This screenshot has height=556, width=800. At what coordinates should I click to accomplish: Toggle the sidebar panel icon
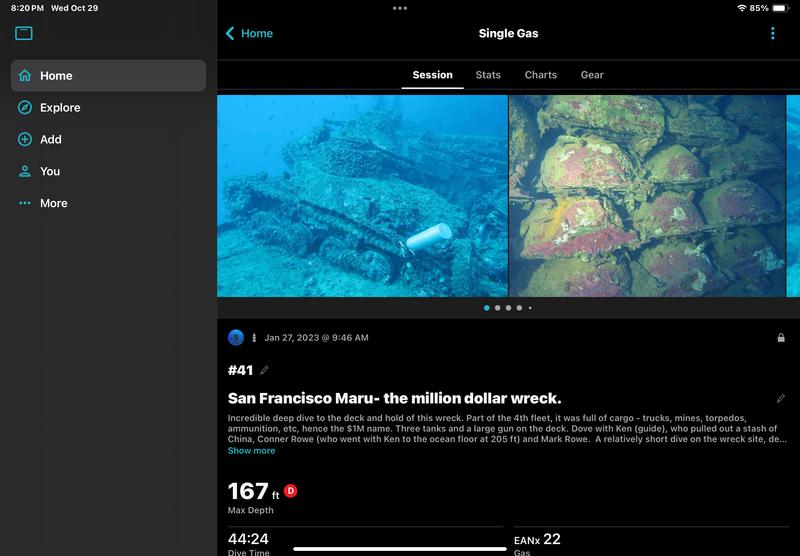tap(23, 33)
